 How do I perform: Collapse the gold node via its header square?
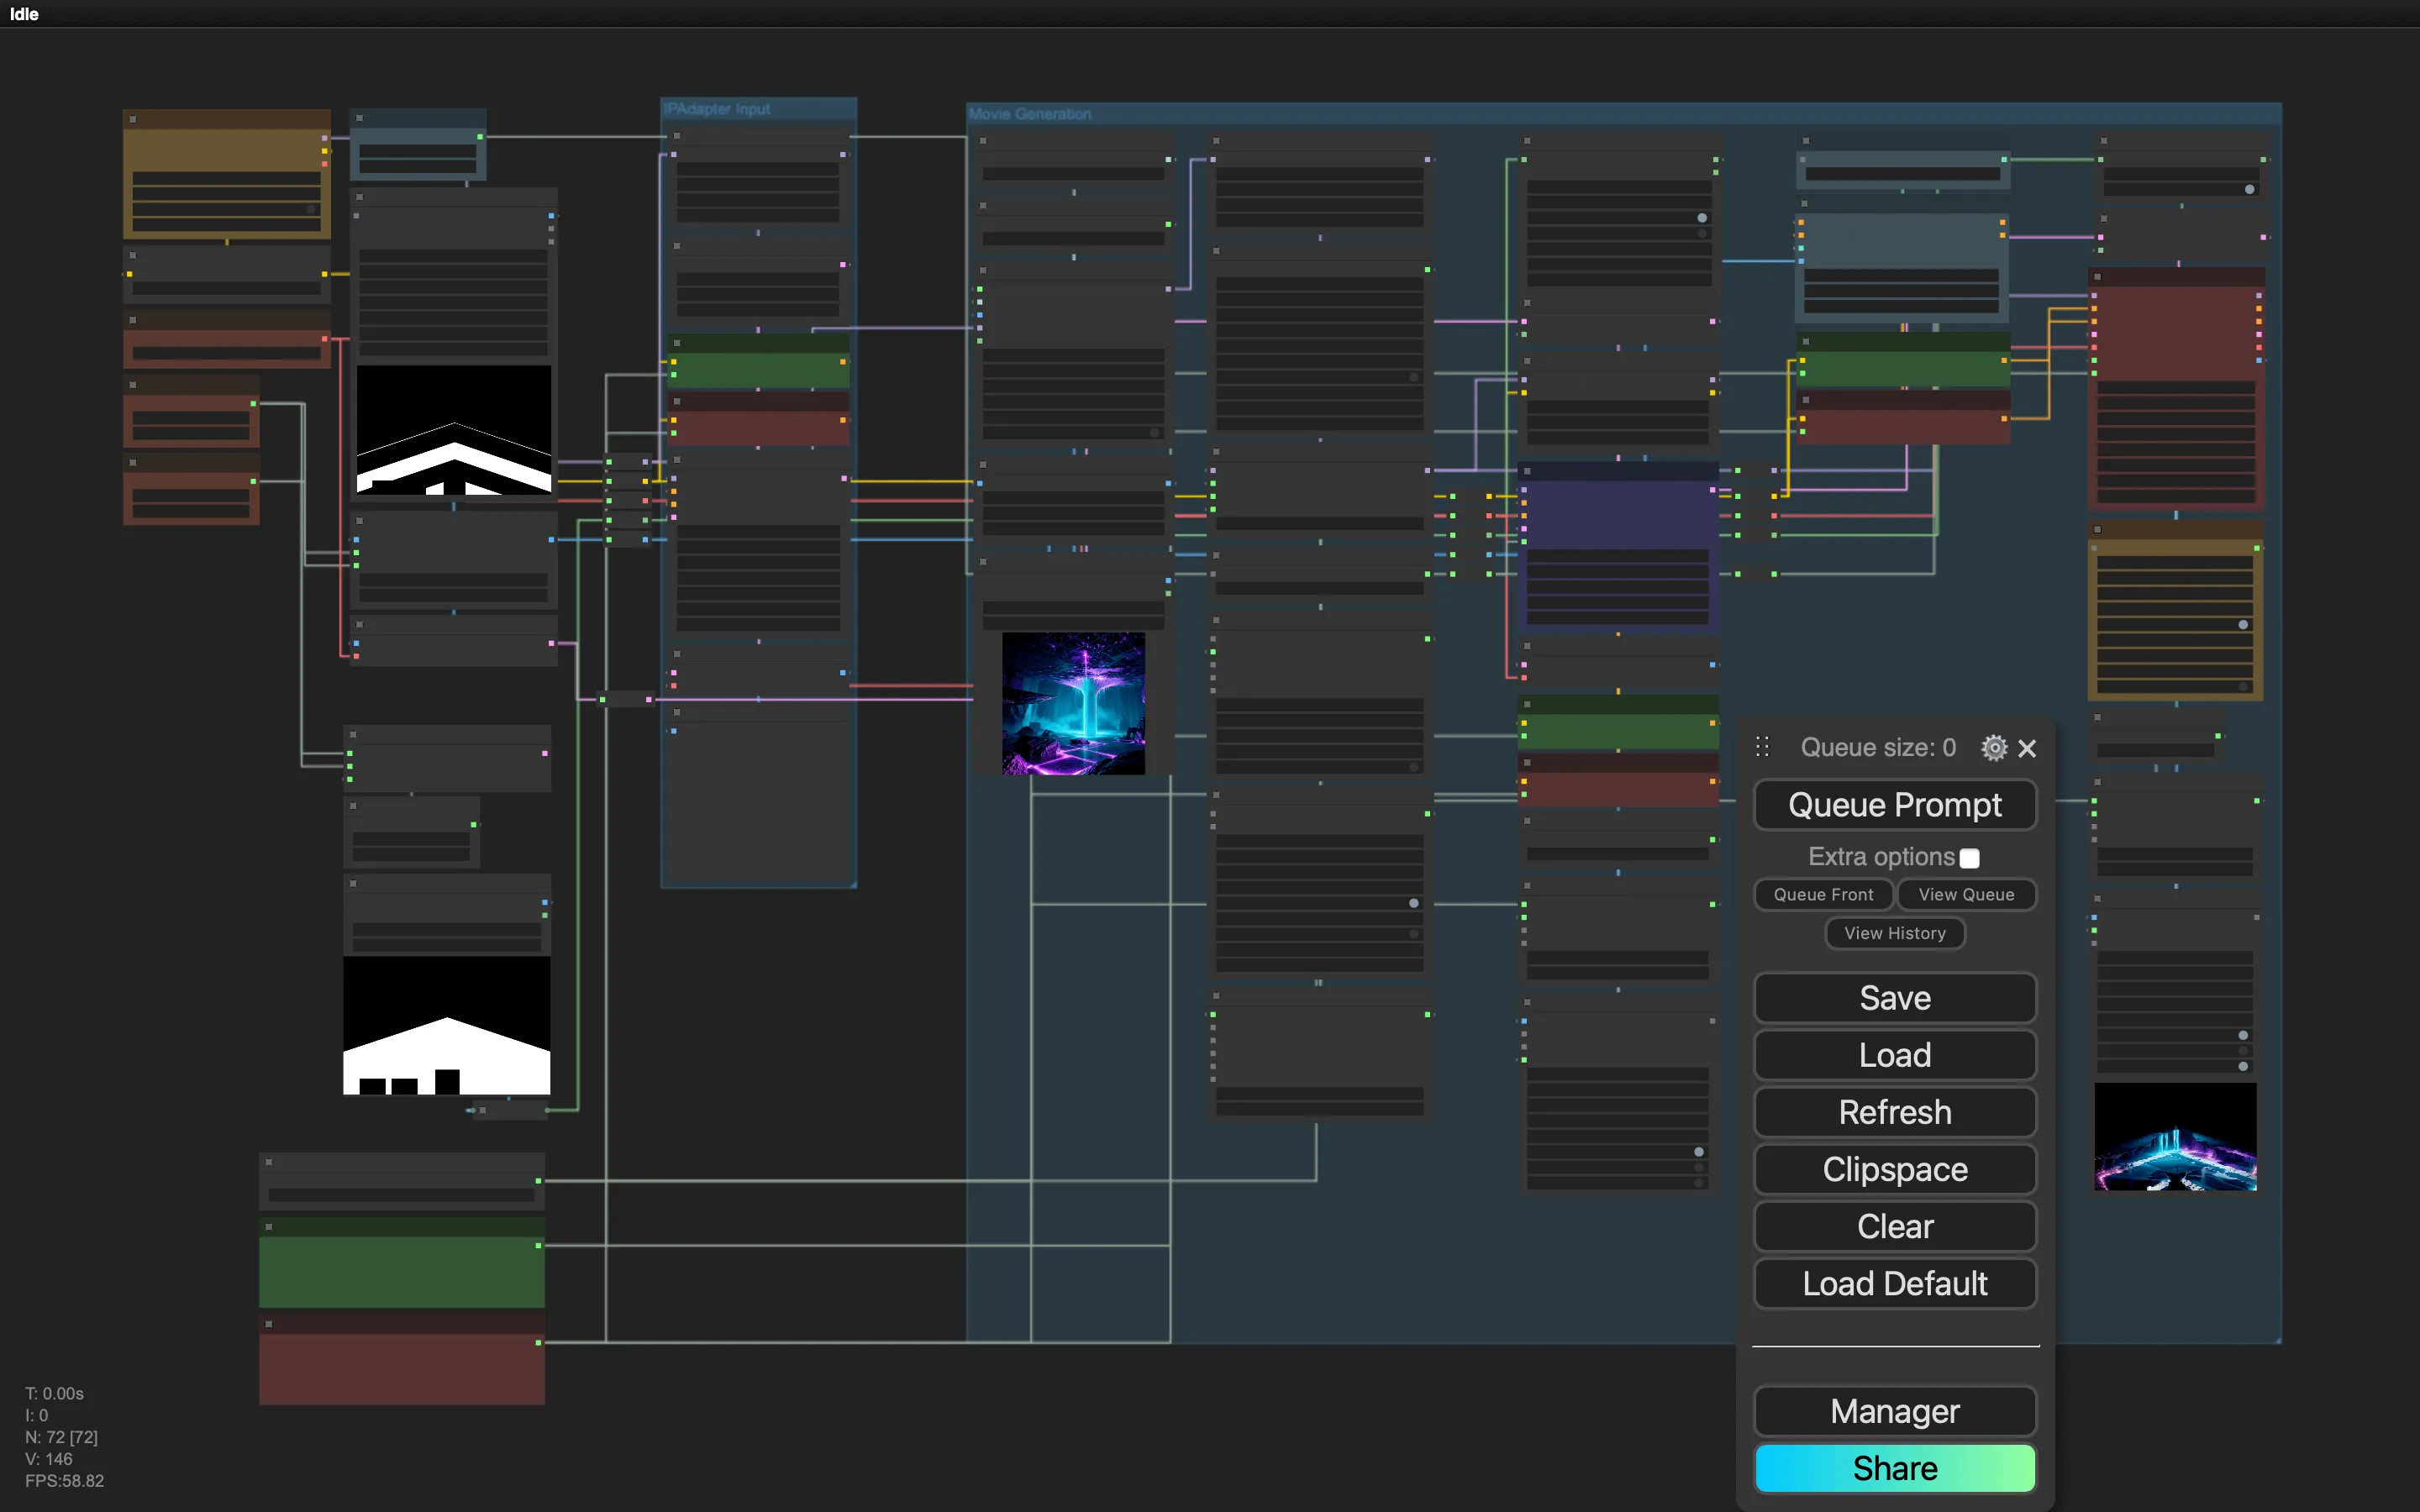point(2098,529)
